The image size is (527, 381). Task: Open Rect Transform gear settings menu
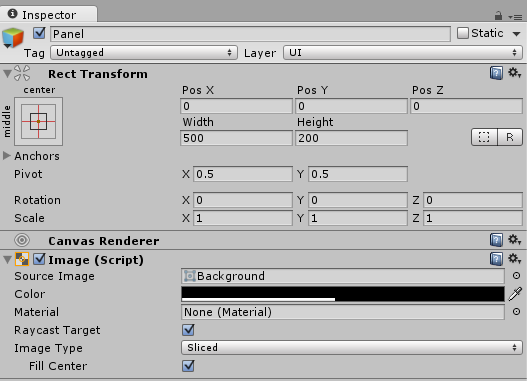(x=514, y=73)
